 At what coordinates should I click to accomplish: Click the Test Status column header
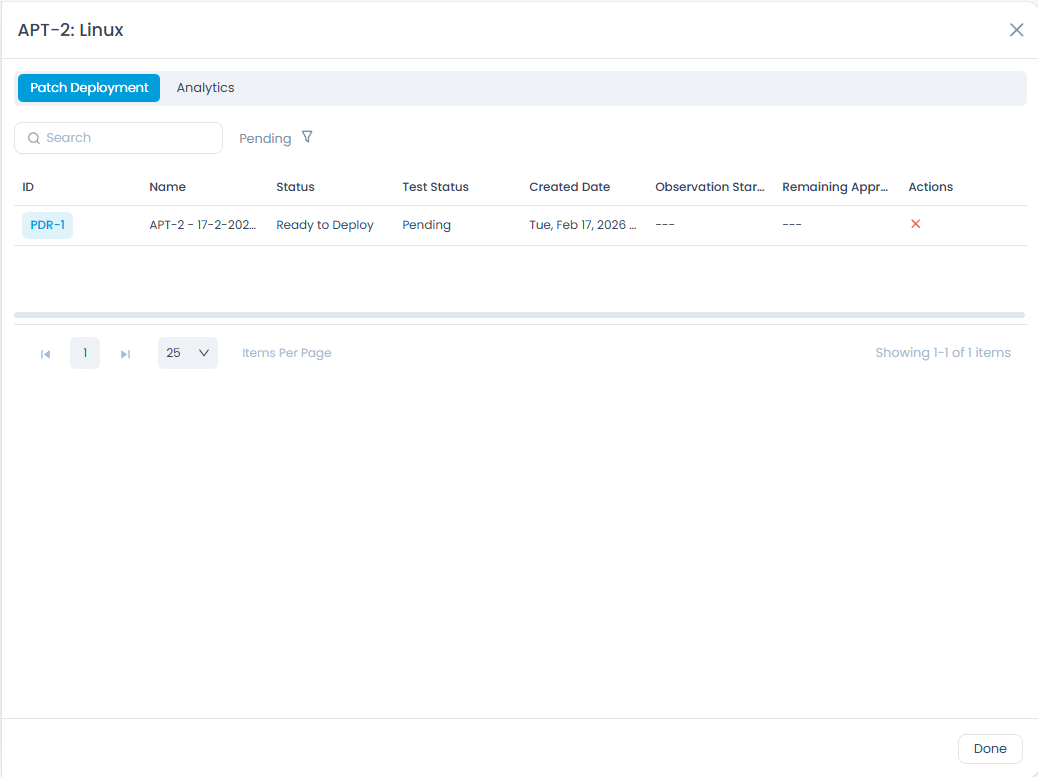[x=435, y=187]
